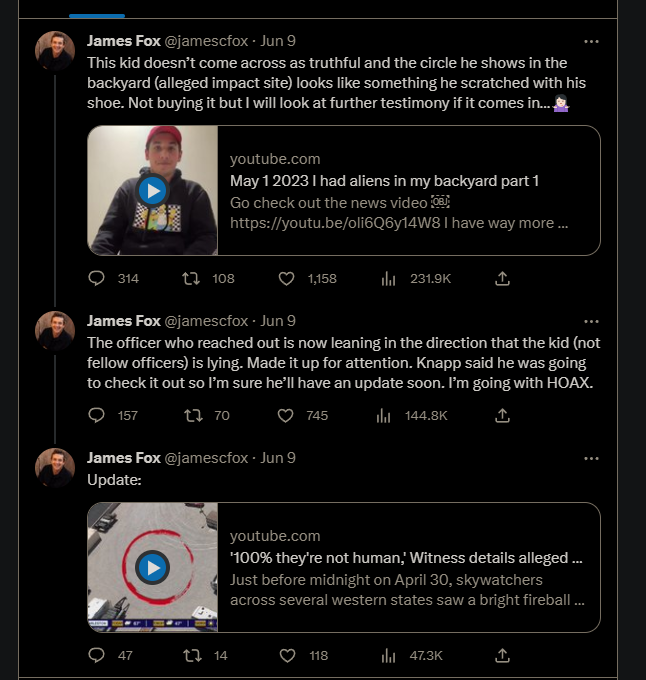Image resolution: width=646 pixels, height=680 pixels.
Task: Like the tweet with 1,158 likes
Action: pos(287,278)
